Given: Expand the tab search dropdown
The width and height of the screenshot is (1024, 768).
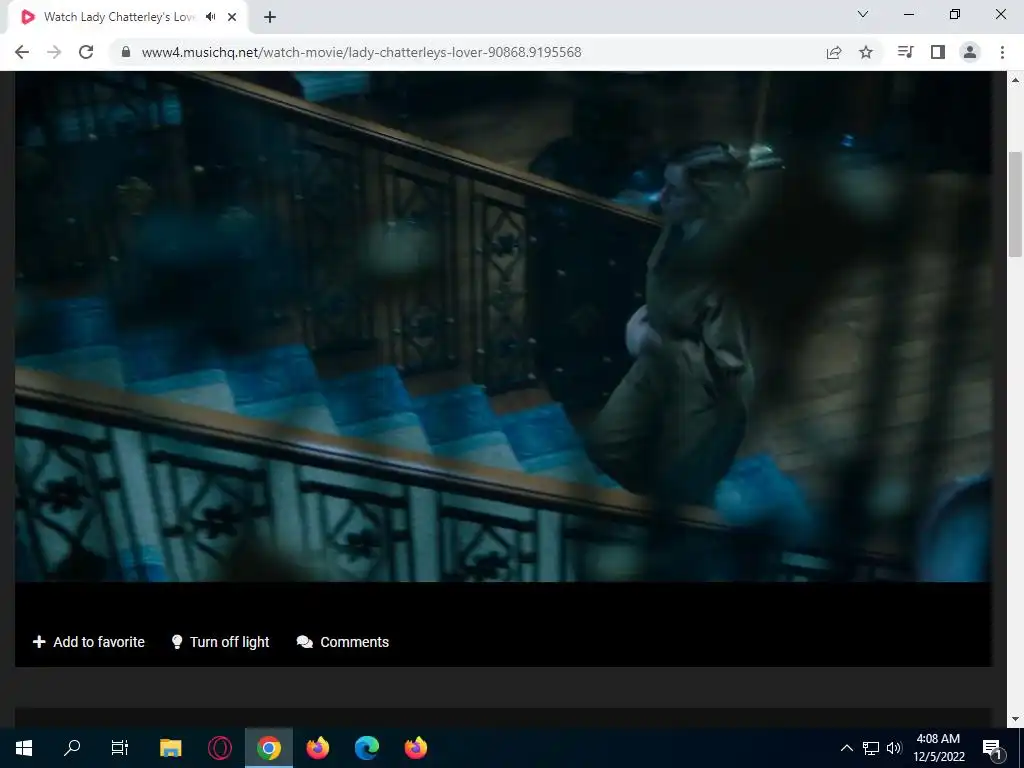Looking at the screenshot, I should click(x=863, y=14).
